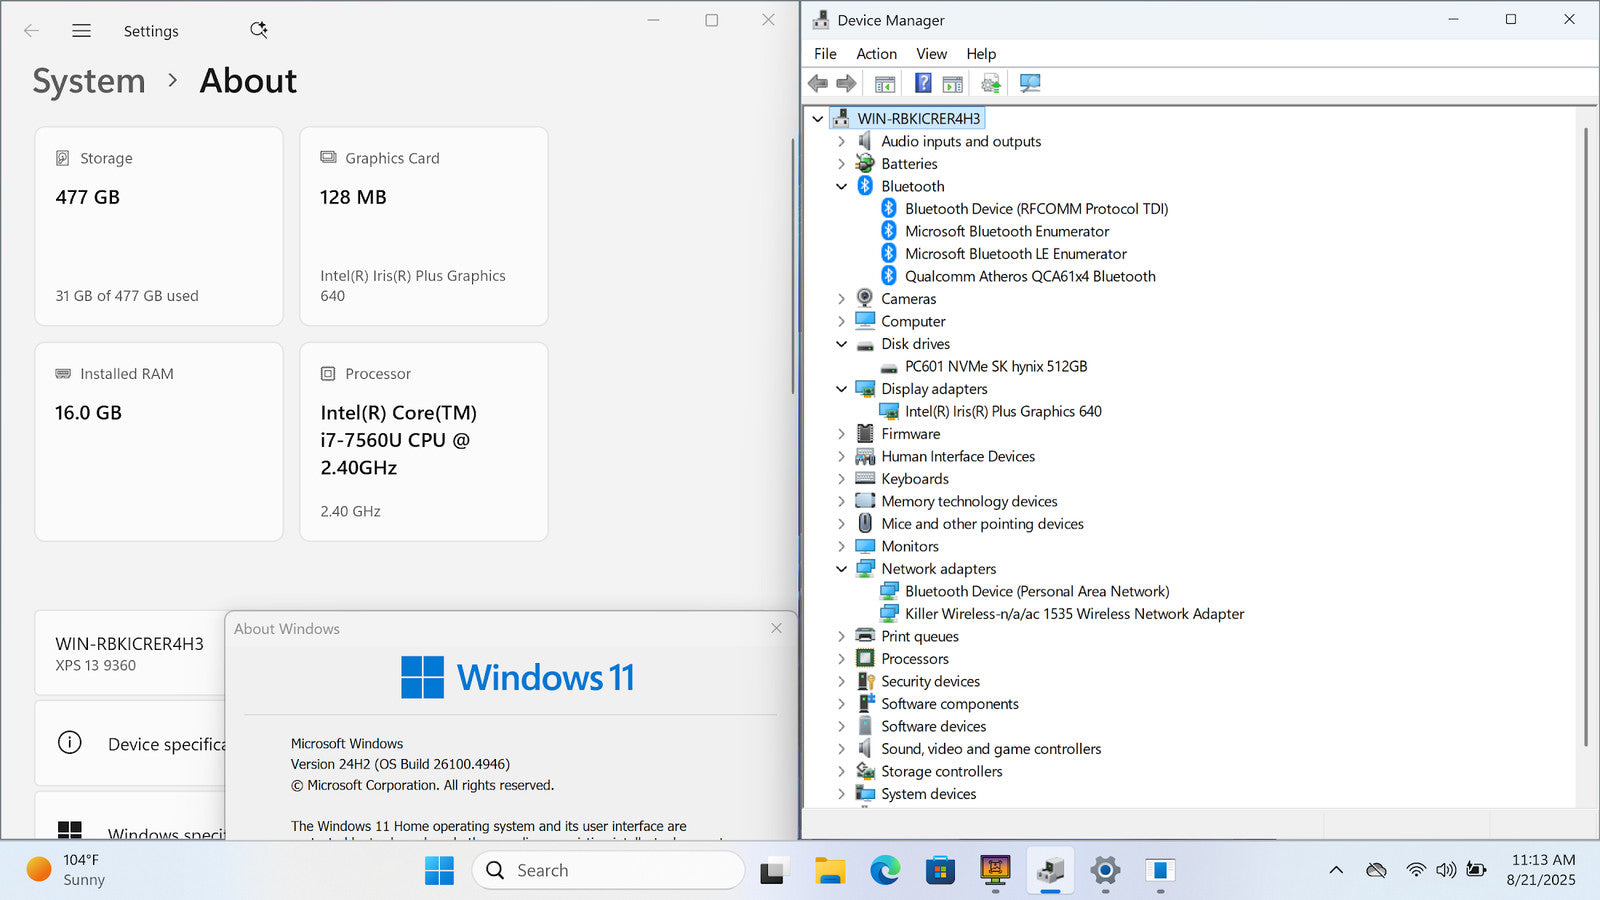
Task: Click Scan for hardware changes toolbar icon
Action: click(x=1030, y=83)
